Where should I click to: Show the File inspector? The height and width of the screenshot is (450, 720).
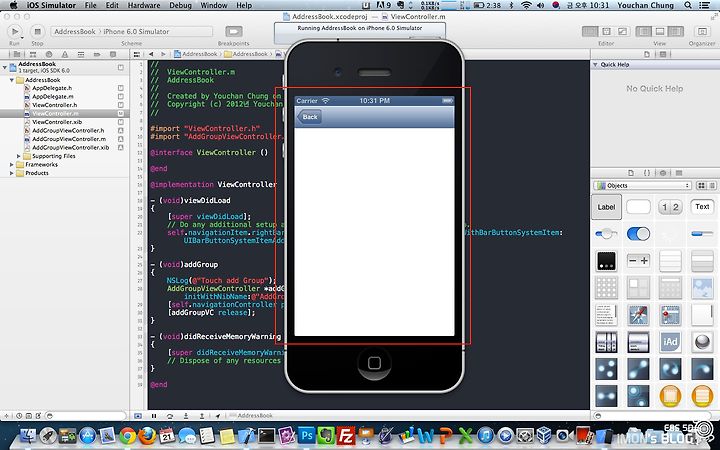click(x=647, y=54)
